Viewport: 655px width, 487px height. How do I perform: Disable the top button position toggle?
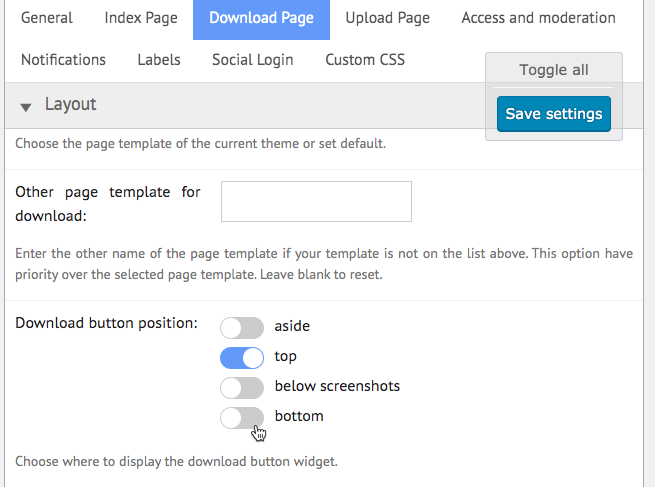pos(242,358)
